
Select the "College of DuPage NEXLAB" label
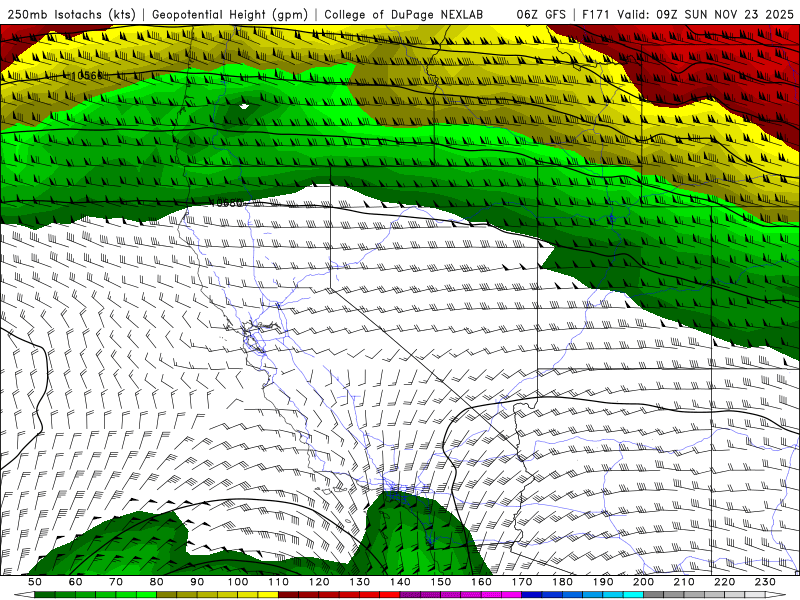pyautogui.click(x=404, y=15)
